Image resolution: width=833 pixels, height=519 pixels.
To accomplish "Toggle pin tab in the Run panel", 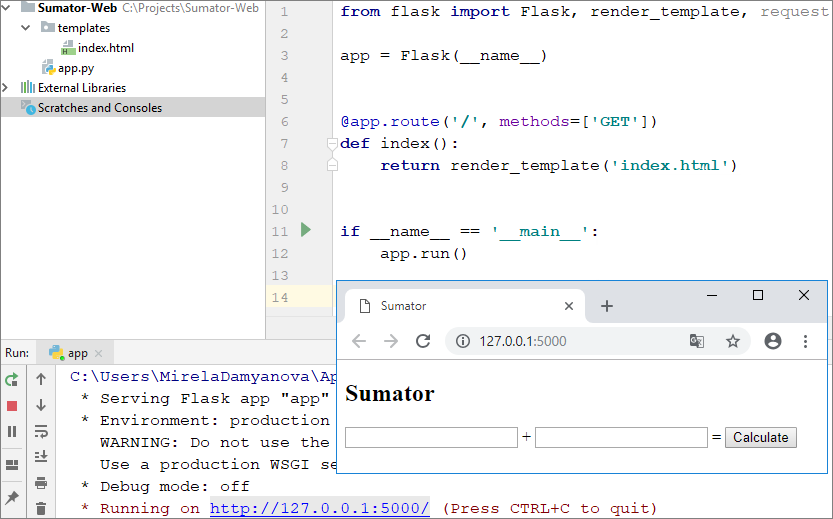I will point(12,497).
